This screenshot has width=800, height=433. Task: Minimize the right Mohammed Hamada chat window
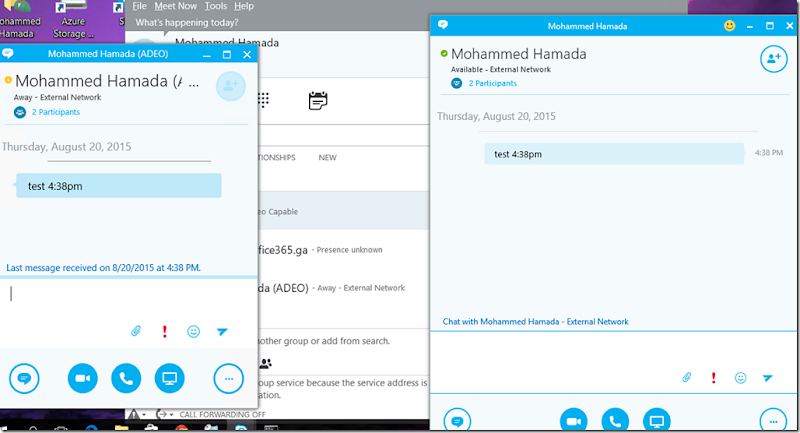[x=749, y=26]
